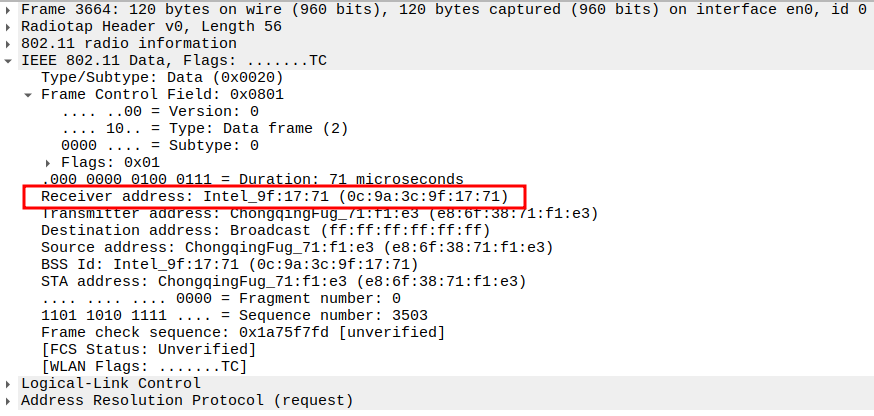This screenshot has width=874, height=416.
Task: Expand the 802.11 radio information section
Action: click(10, 44)
